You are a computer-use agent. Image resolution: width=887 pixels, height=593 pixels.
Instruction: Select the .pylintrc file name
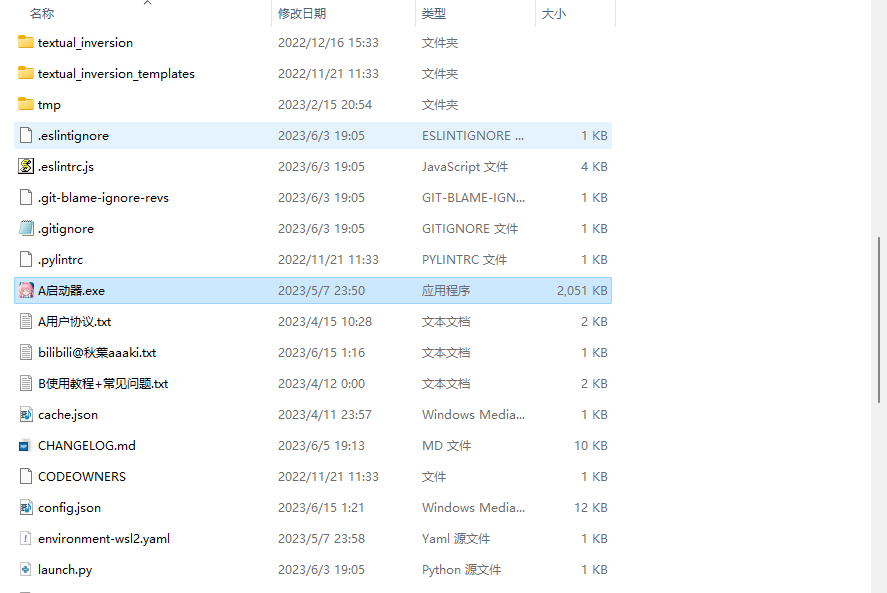coord(61,260)
